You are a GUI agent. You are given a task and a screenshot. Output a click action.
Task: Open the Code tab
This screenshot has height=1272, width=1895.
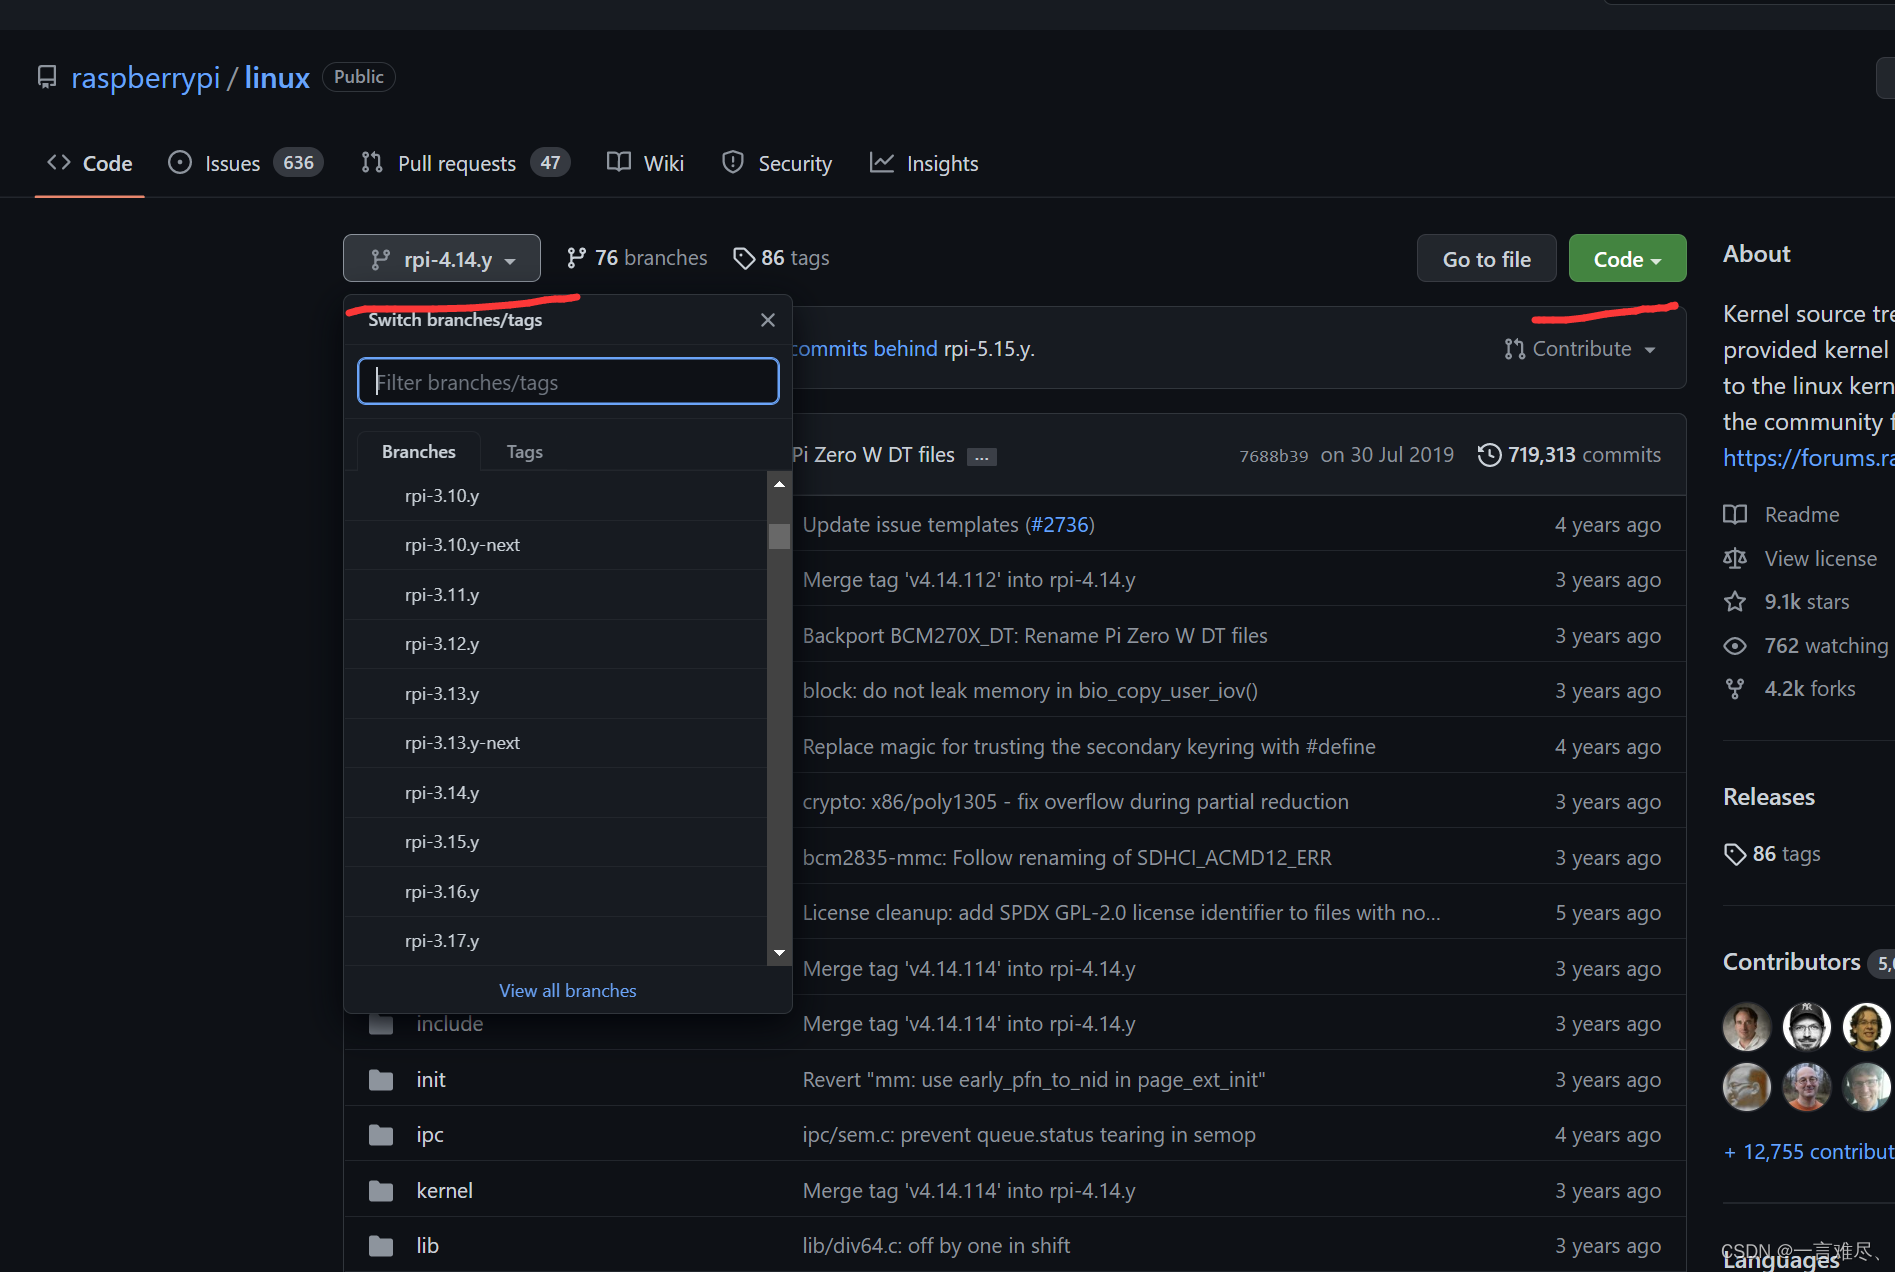[x=90, y=163]
